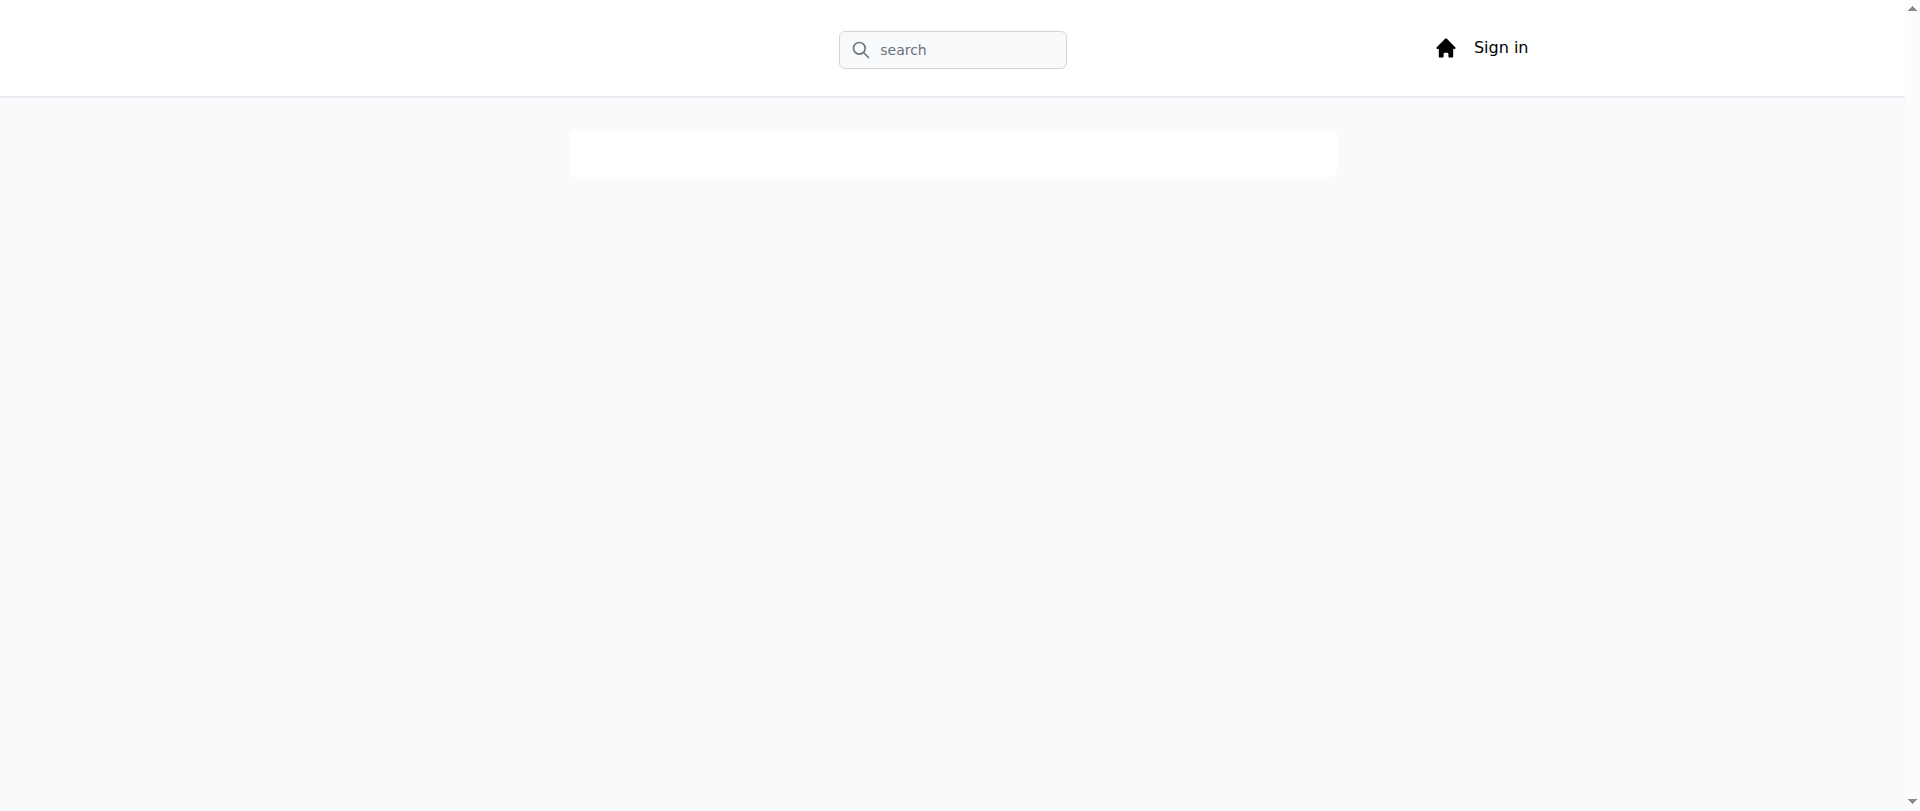Click the "search" placeholder text
Image resolution: width=1920 pixels, height=811 pixels.
[x=903, y=50]
